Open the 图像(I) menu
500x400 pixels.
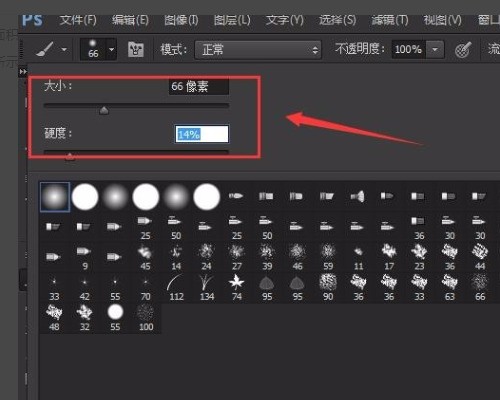[x=181, y=20]
